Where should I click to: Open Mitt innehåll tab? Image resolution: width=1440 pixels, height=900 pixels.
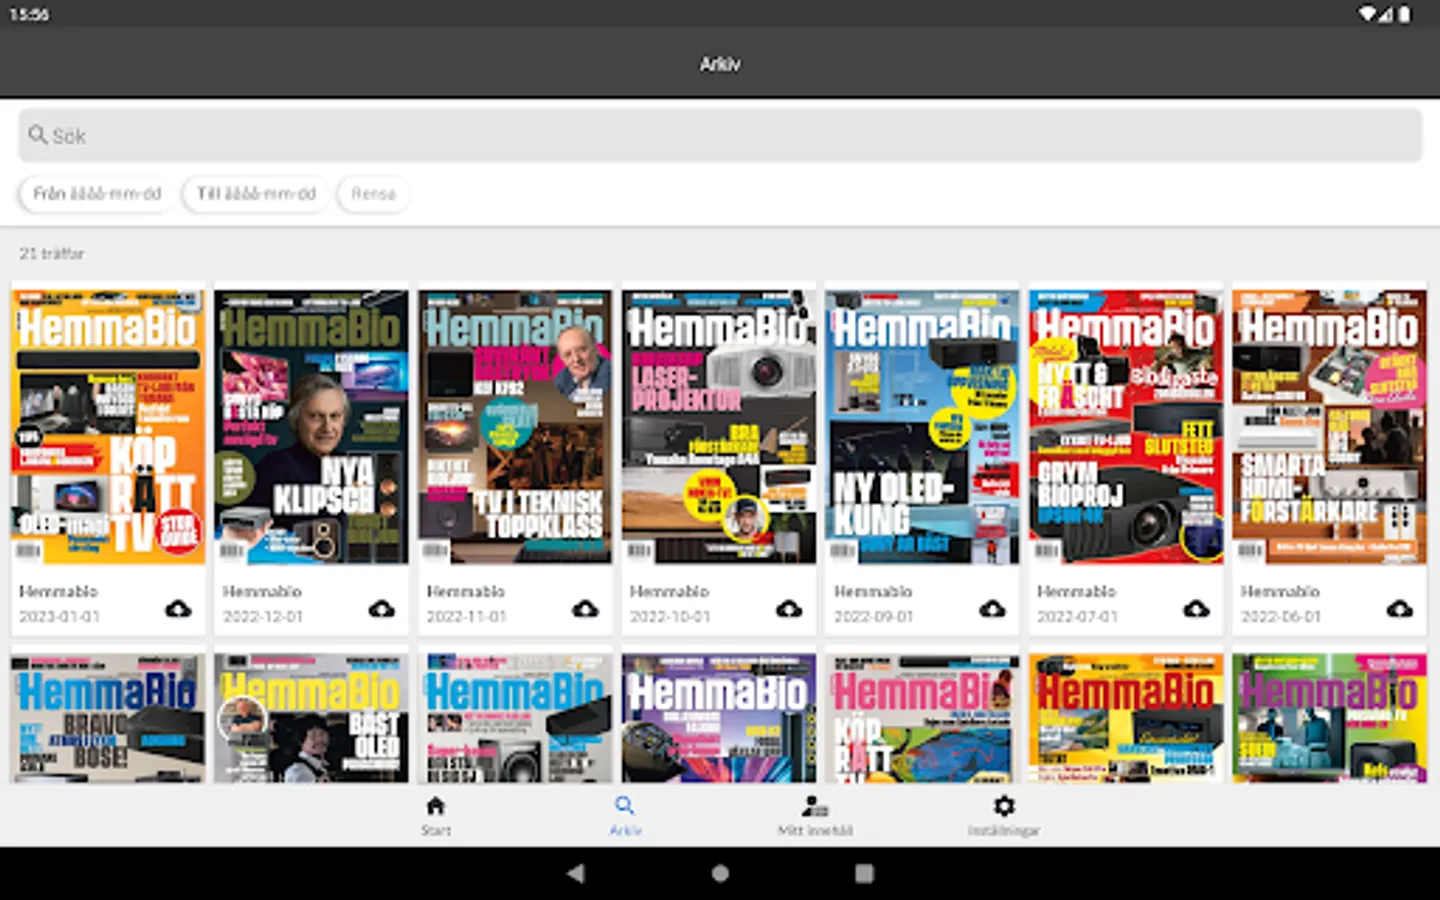(x=815, y=815)
